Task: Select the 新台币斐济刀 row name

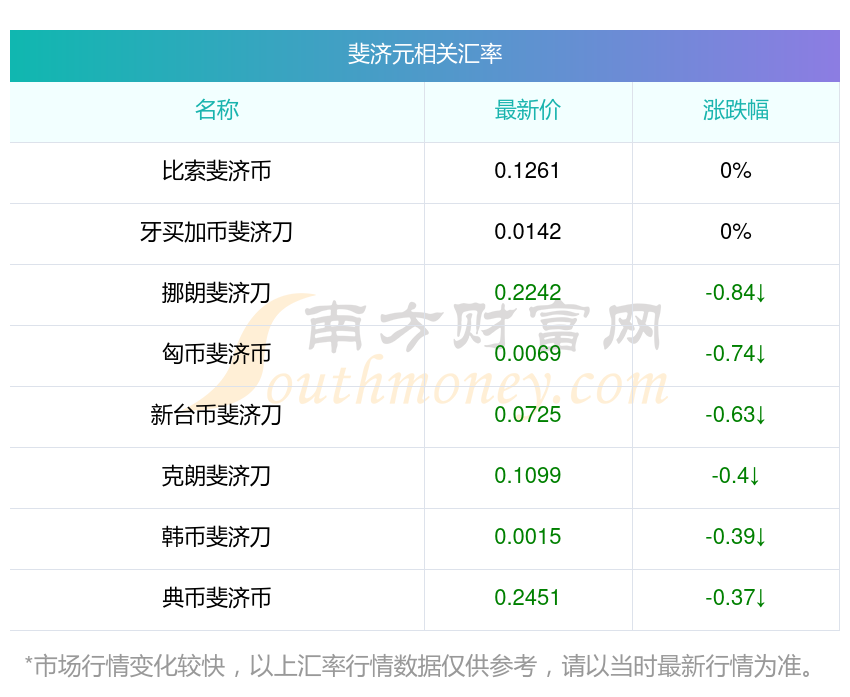Action: [217, 415]
